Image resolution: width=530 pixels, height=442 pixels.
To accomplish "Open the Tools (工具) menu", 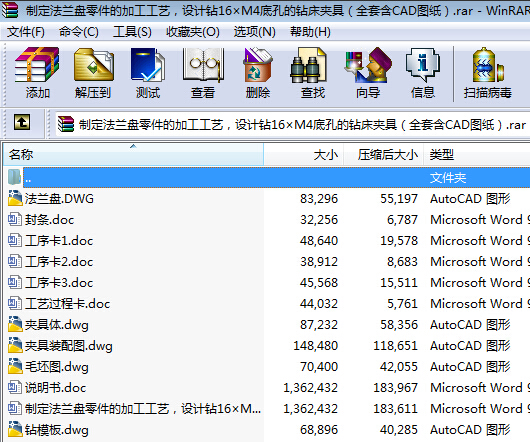I will tap(132, 32).
